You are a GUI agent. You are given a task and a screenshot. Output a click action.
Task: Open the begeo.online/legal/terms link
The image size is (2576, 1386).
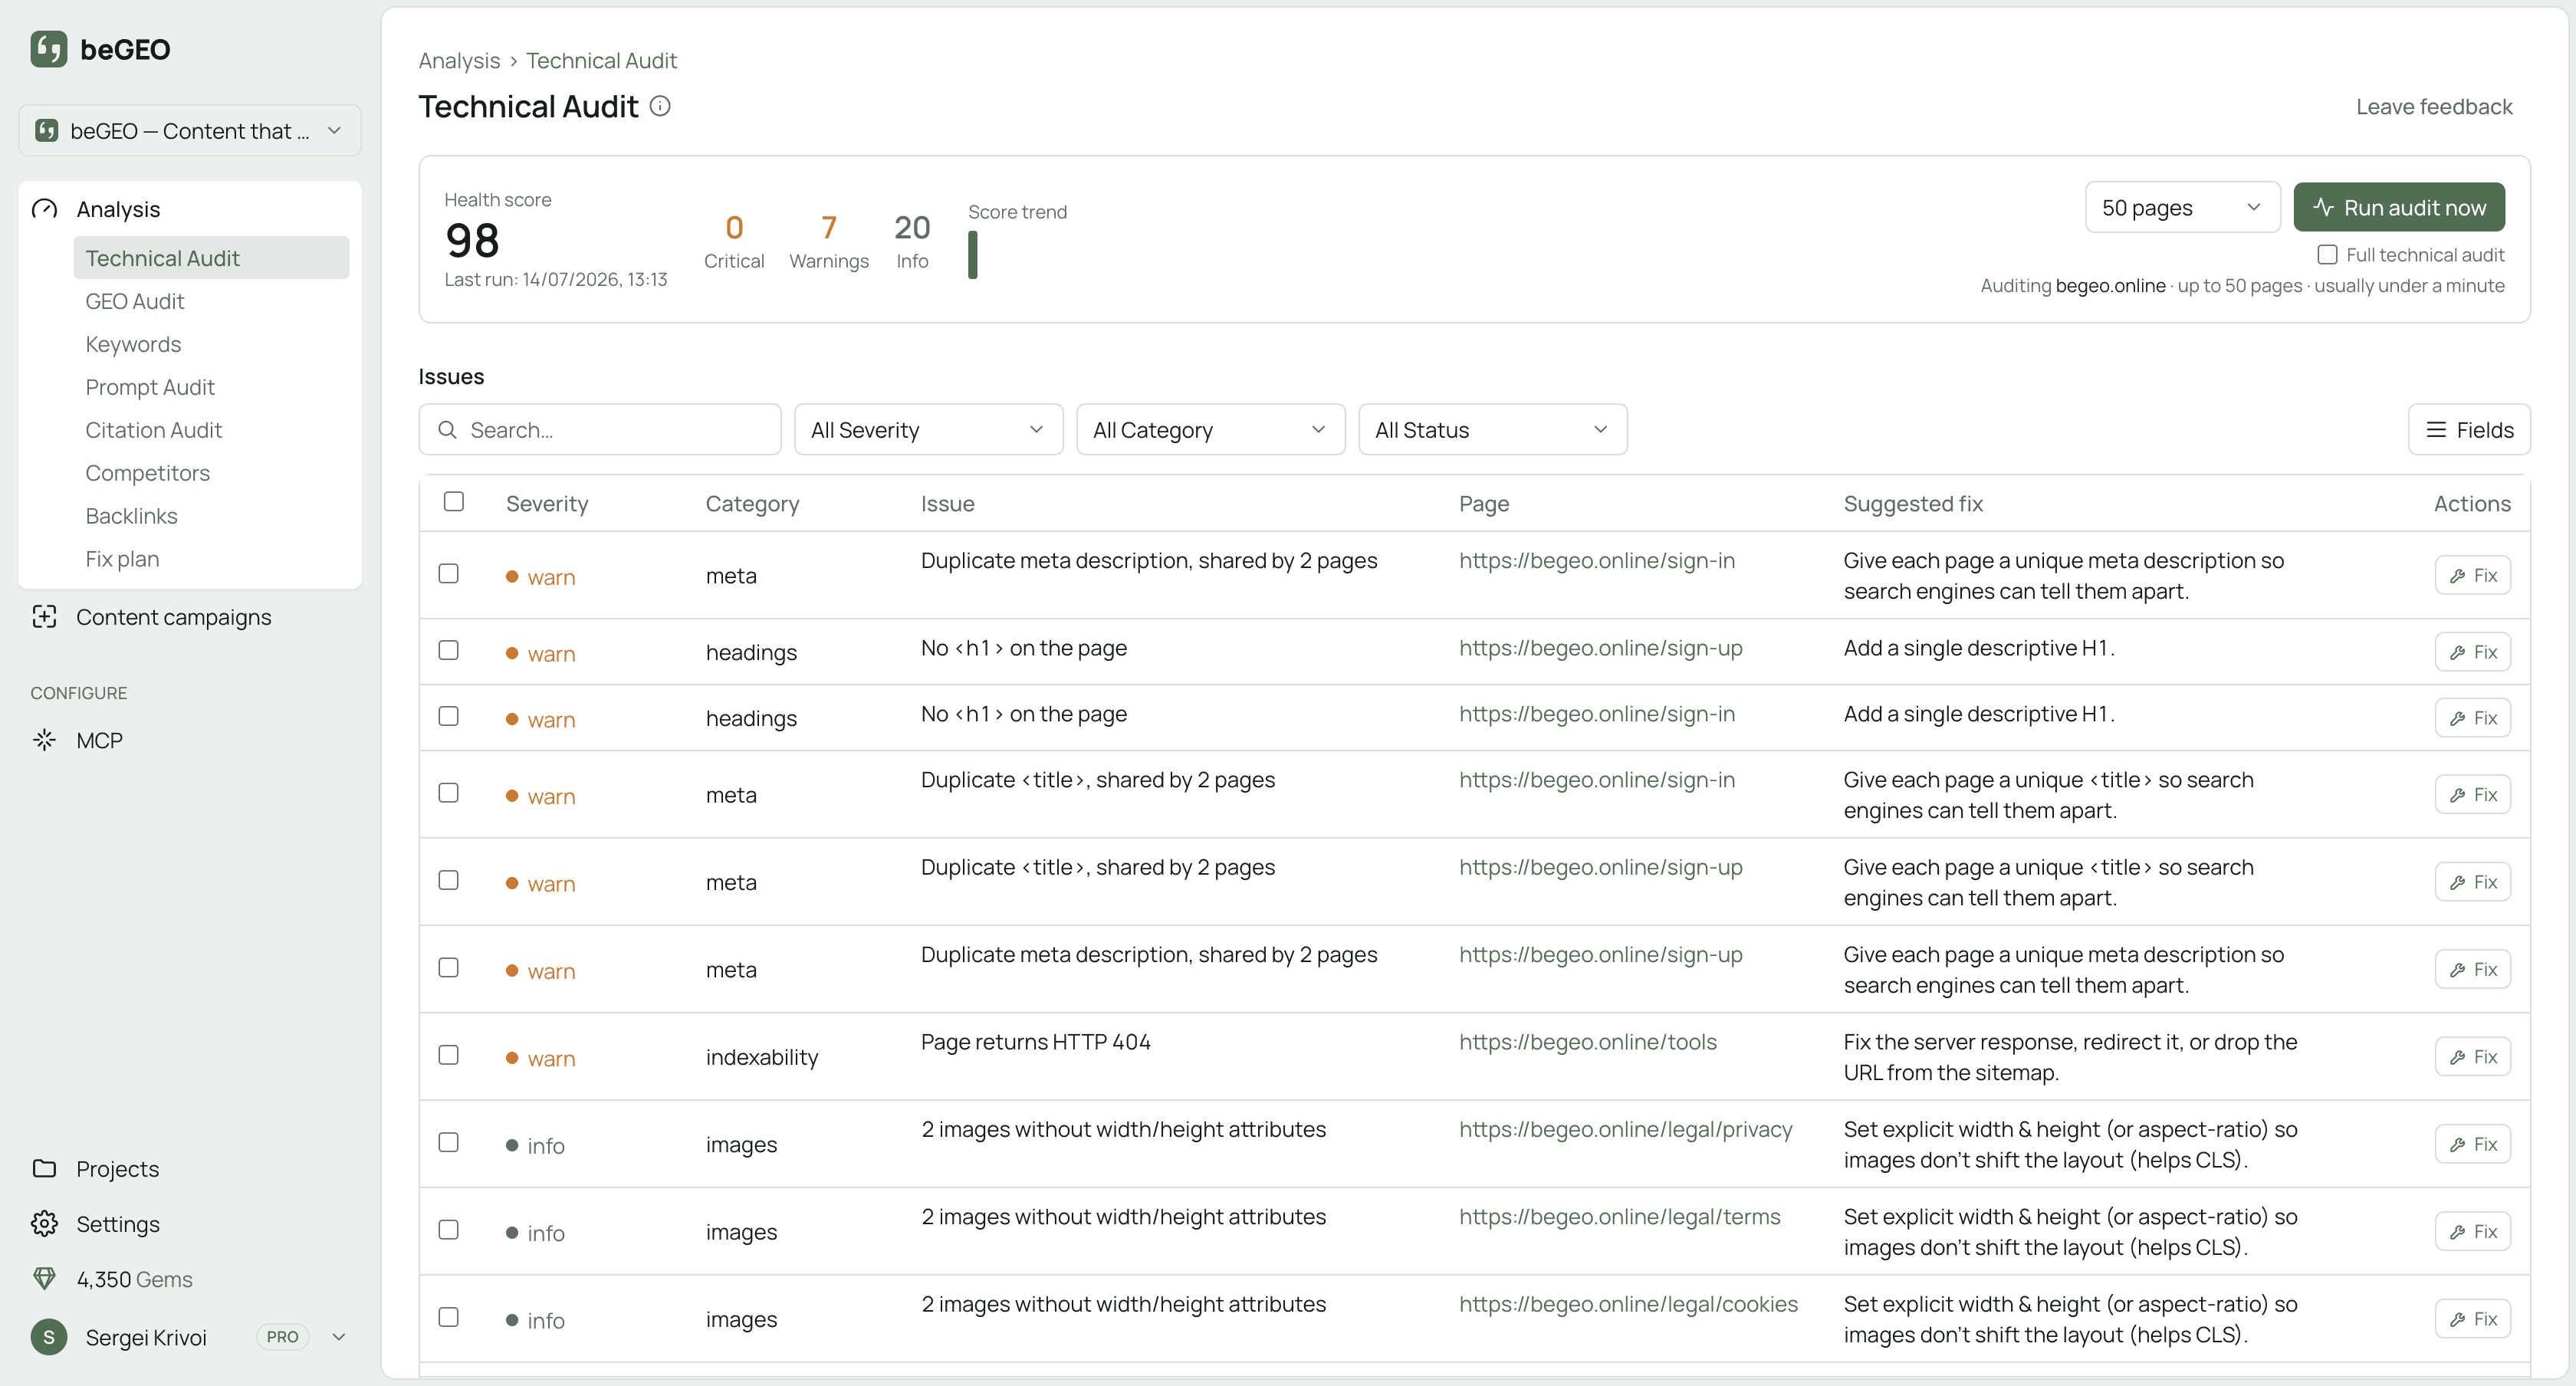1619,1217
